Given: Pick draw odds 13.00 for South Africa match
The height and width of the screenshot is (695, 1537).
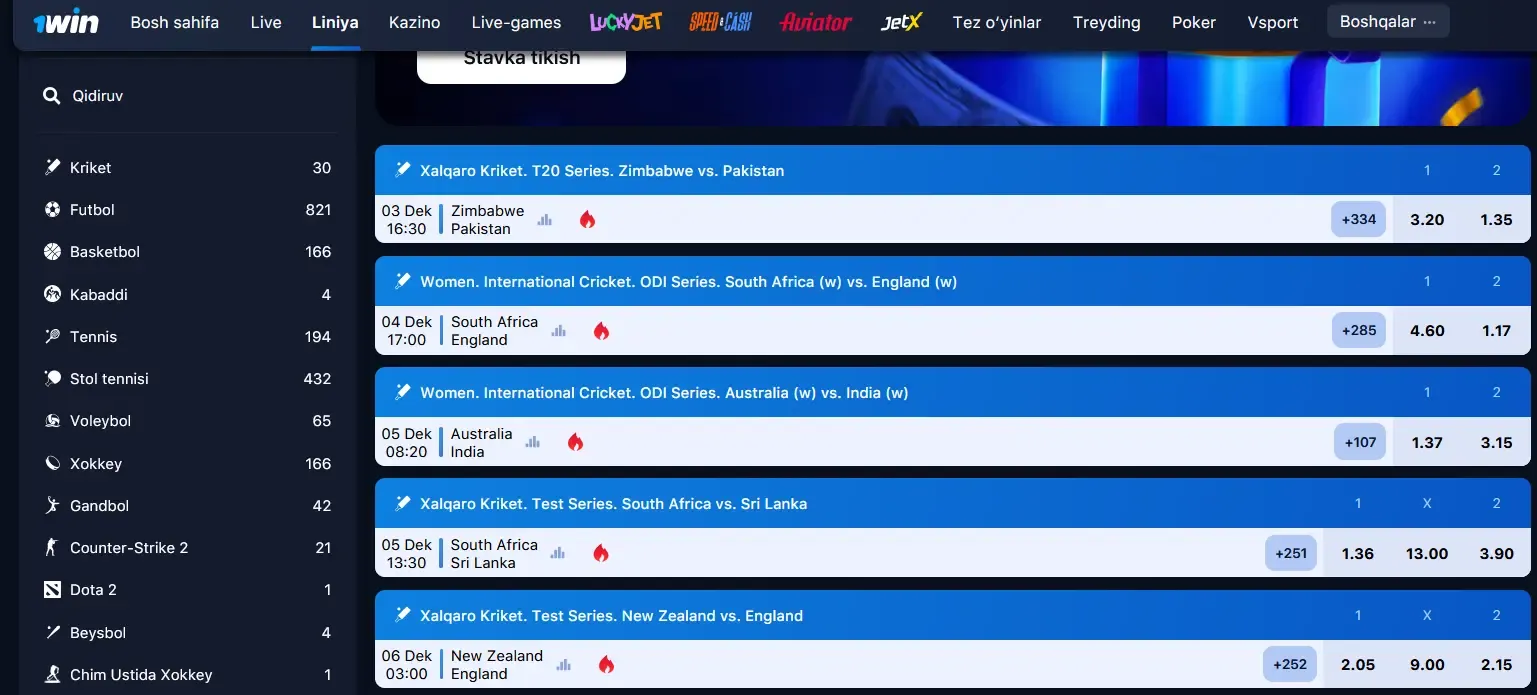Looking at the screenshot, I should [x=1426, y=553].
